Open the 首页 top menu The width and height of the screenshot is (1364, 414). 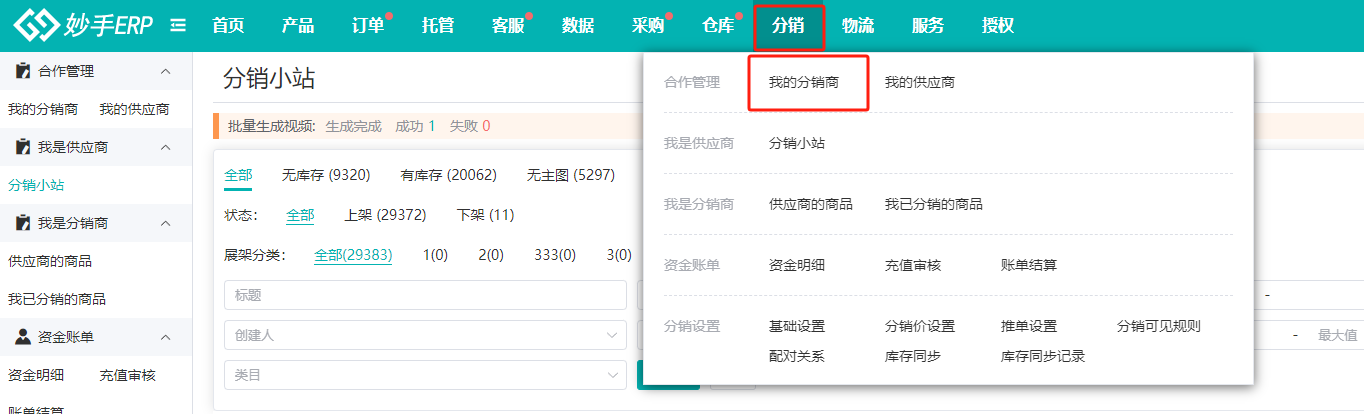228,26
